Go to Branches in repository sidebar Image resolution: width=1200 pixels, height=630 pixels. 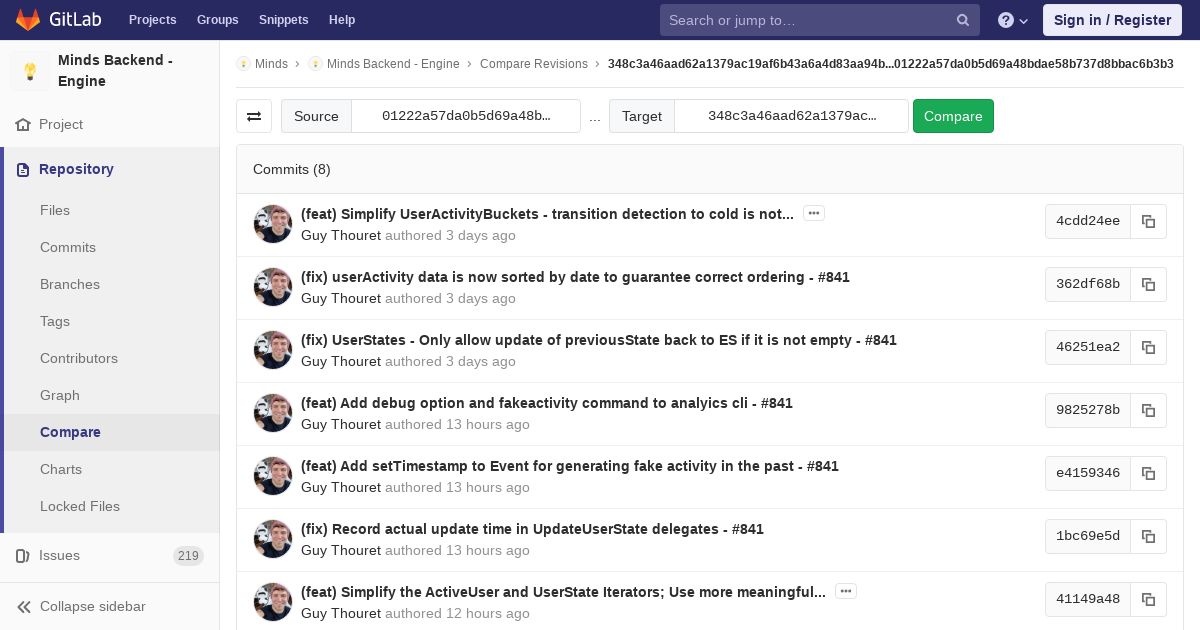(x=70, y=284)
